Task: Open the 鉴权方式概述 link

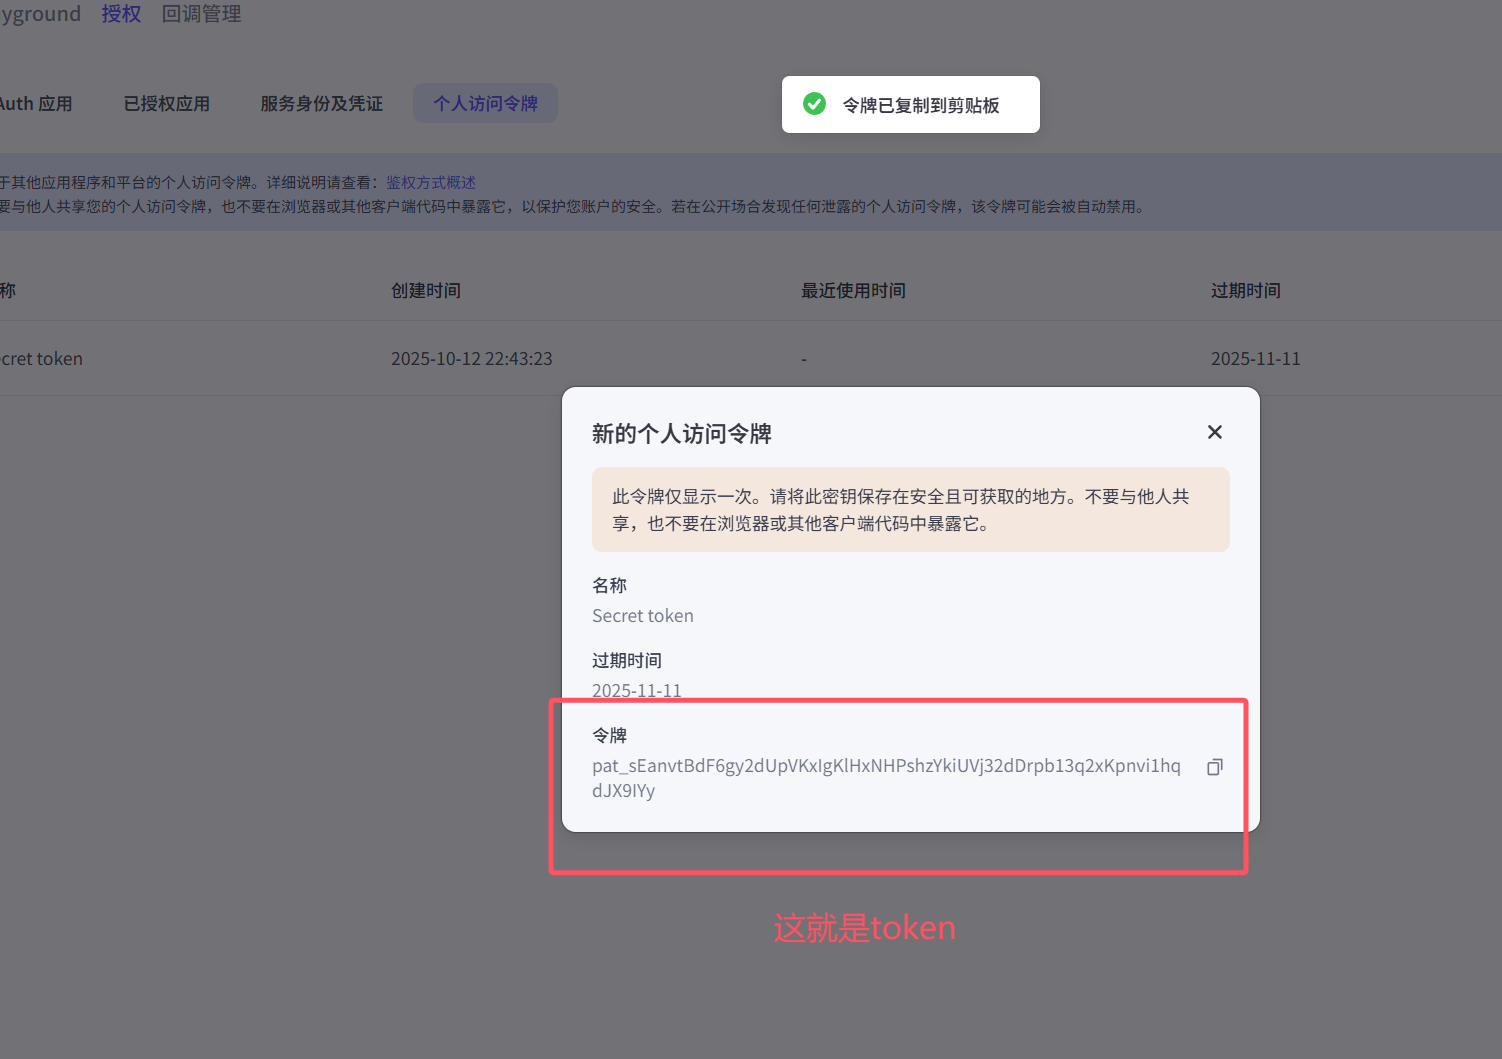Action: coord(431,182)
